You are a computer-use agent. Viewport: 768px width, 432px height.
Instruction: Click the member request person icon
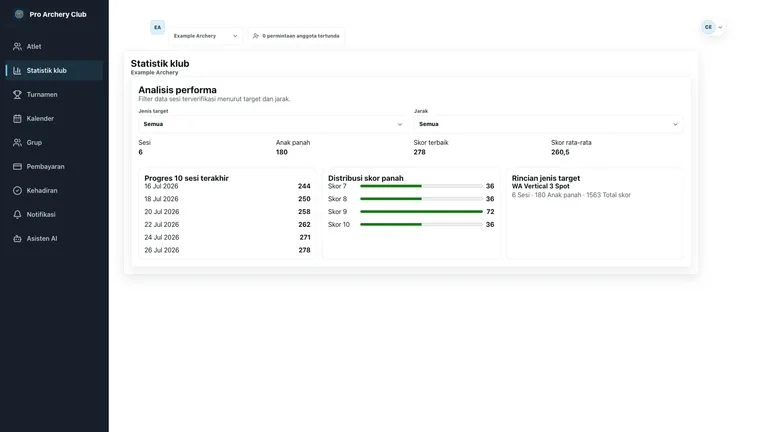click(256, 36)
